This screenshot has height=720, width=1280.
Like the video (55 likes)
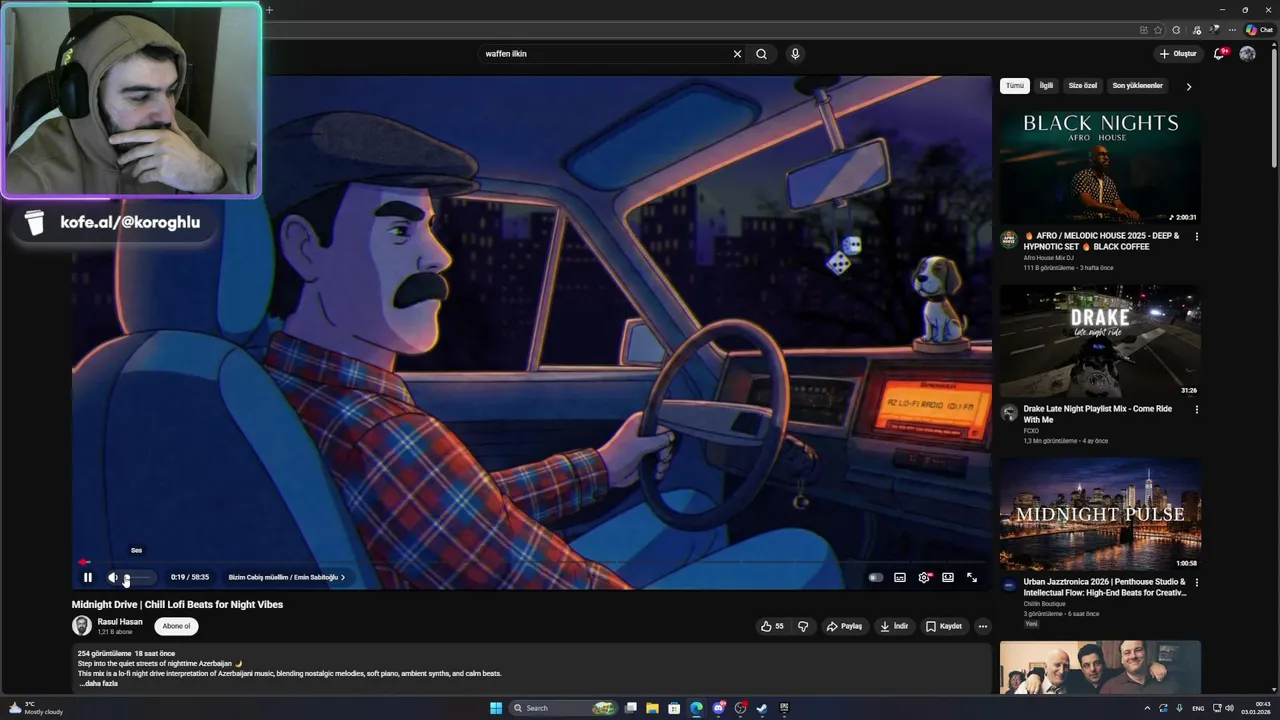coord(772,626)
